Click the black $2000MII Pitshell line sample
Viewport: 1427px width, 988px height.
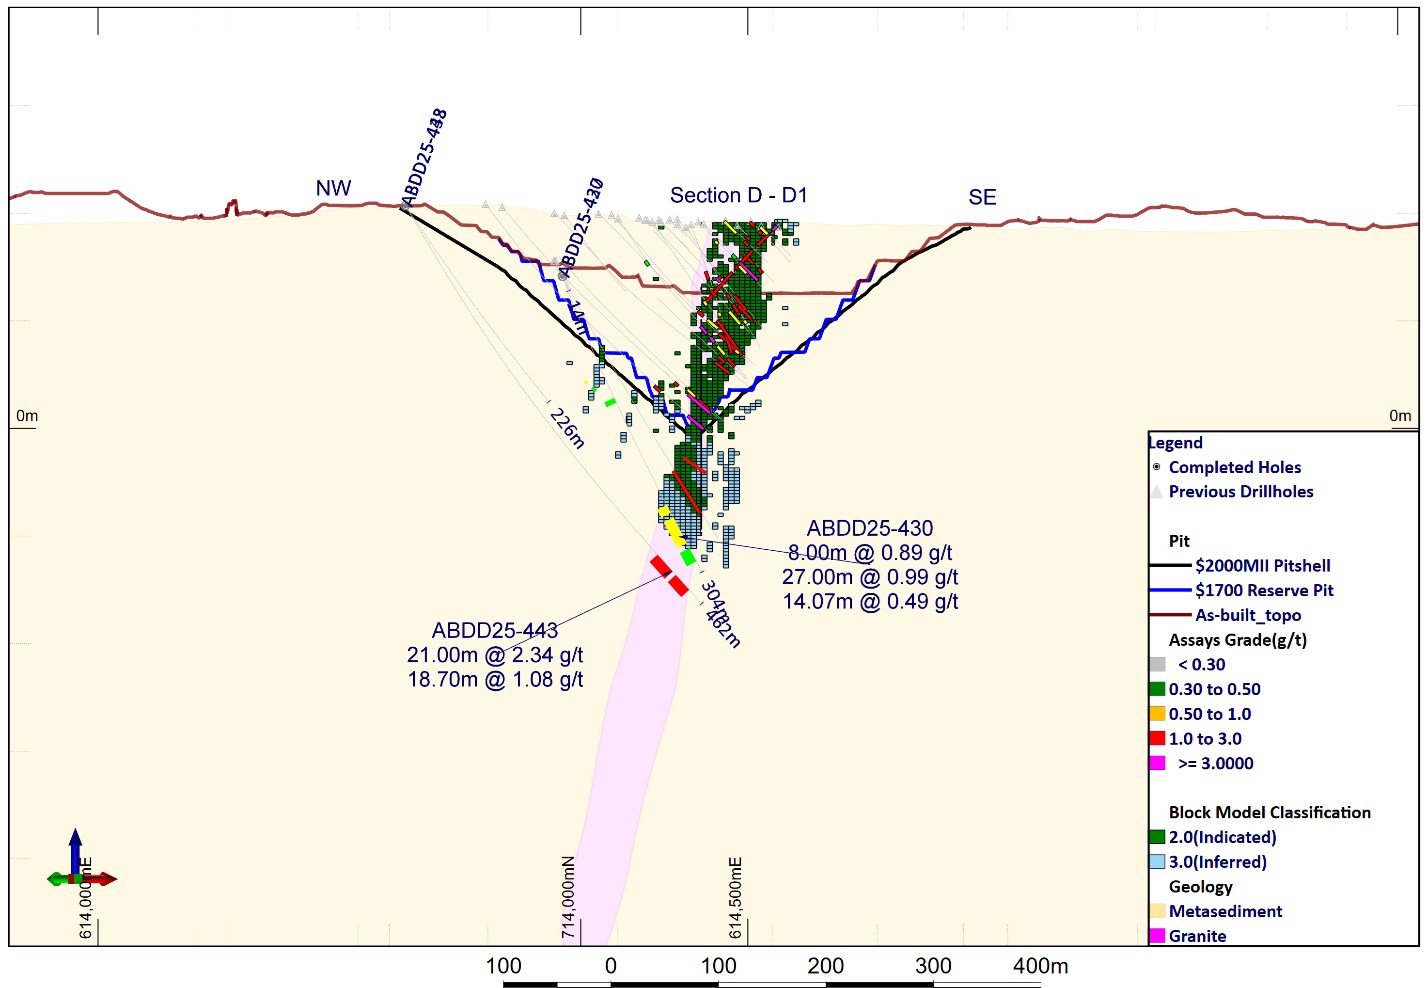pos(1170,566)
